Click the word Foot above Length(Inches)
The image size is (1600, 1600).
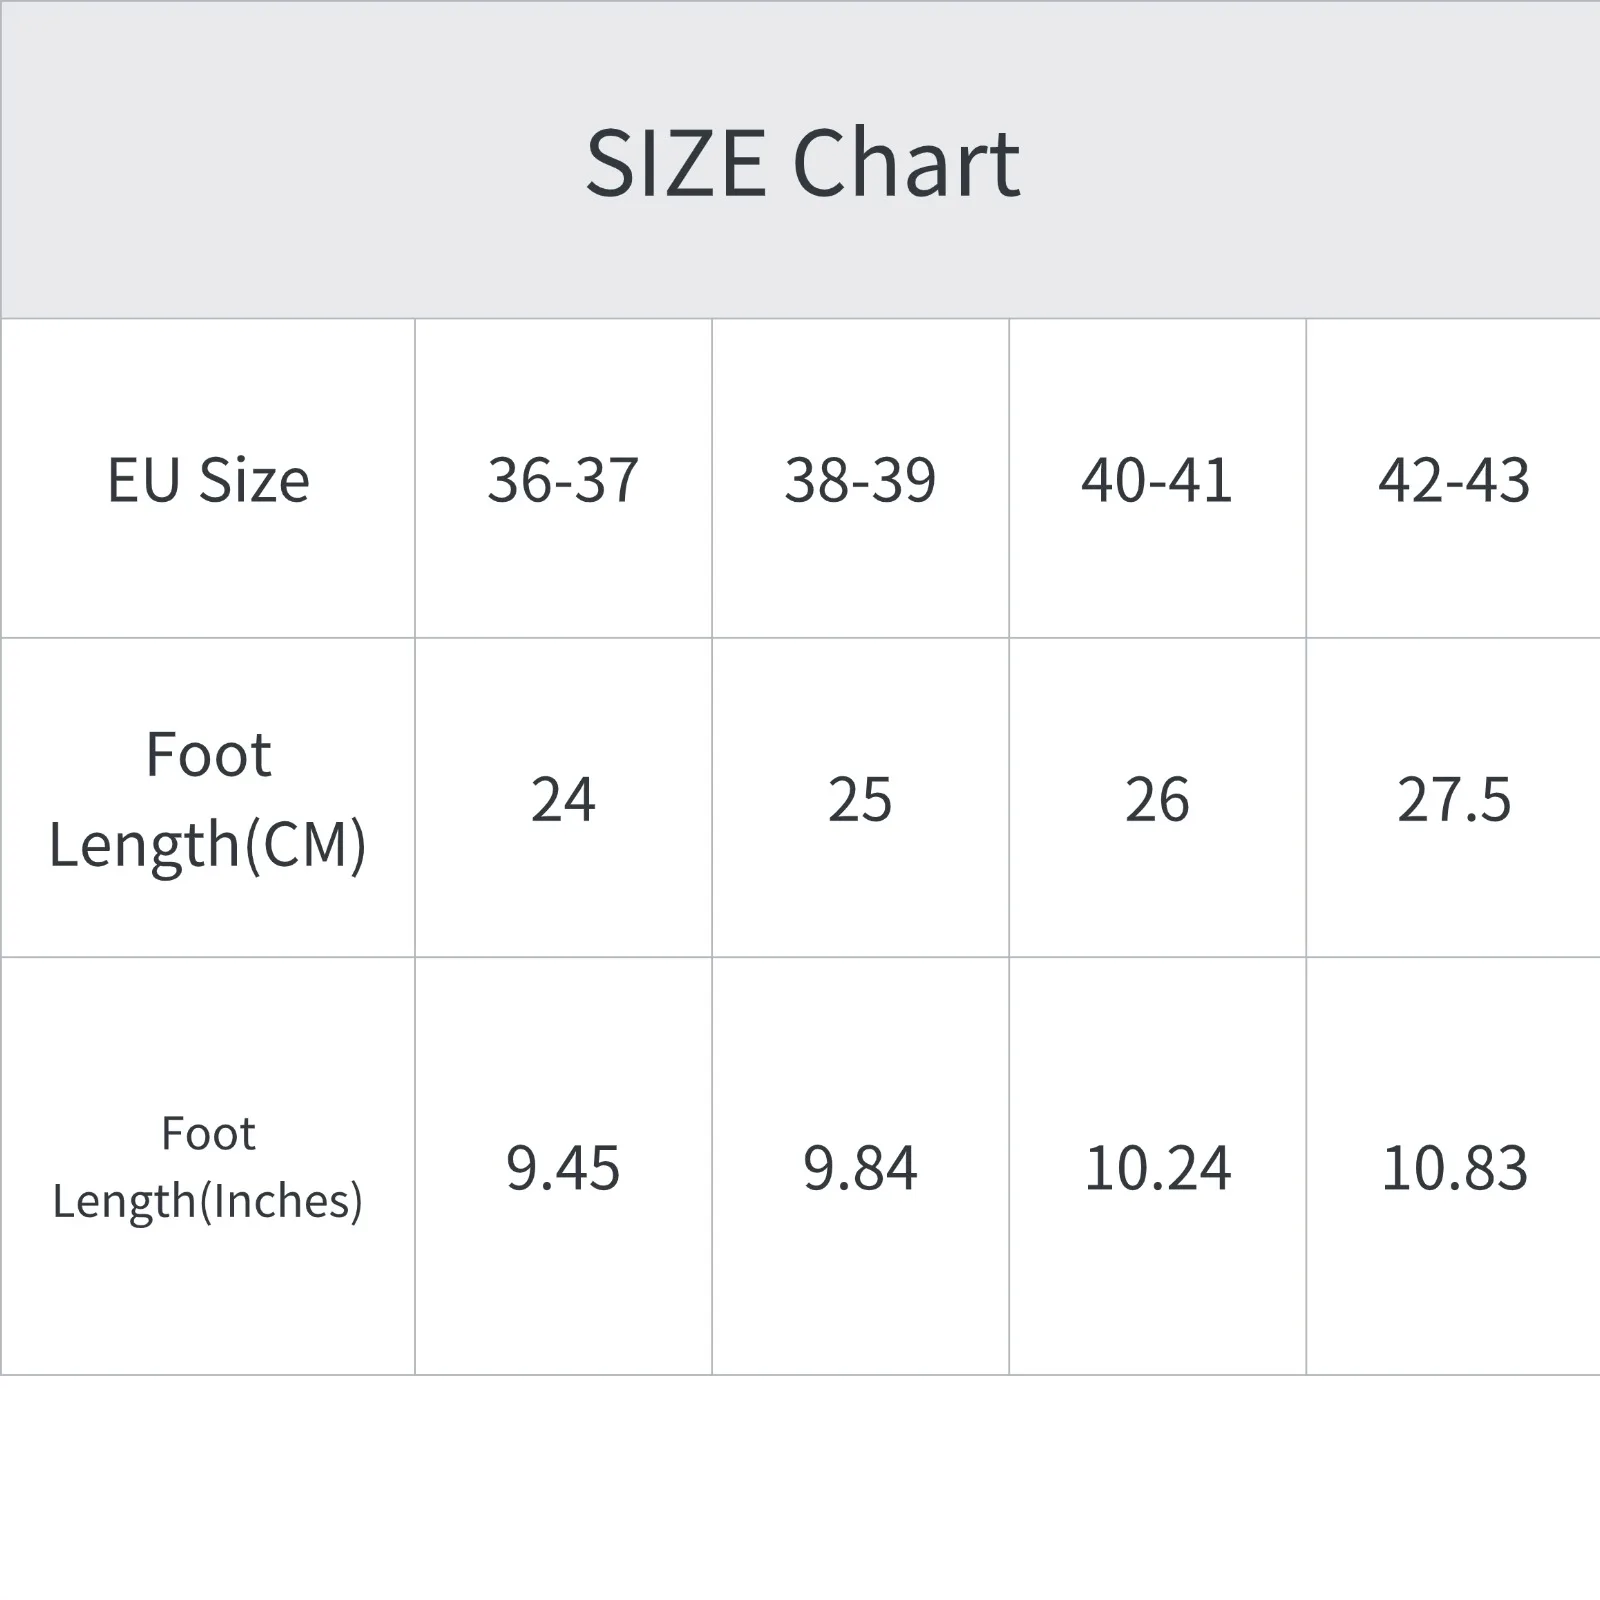point(208,1134)
